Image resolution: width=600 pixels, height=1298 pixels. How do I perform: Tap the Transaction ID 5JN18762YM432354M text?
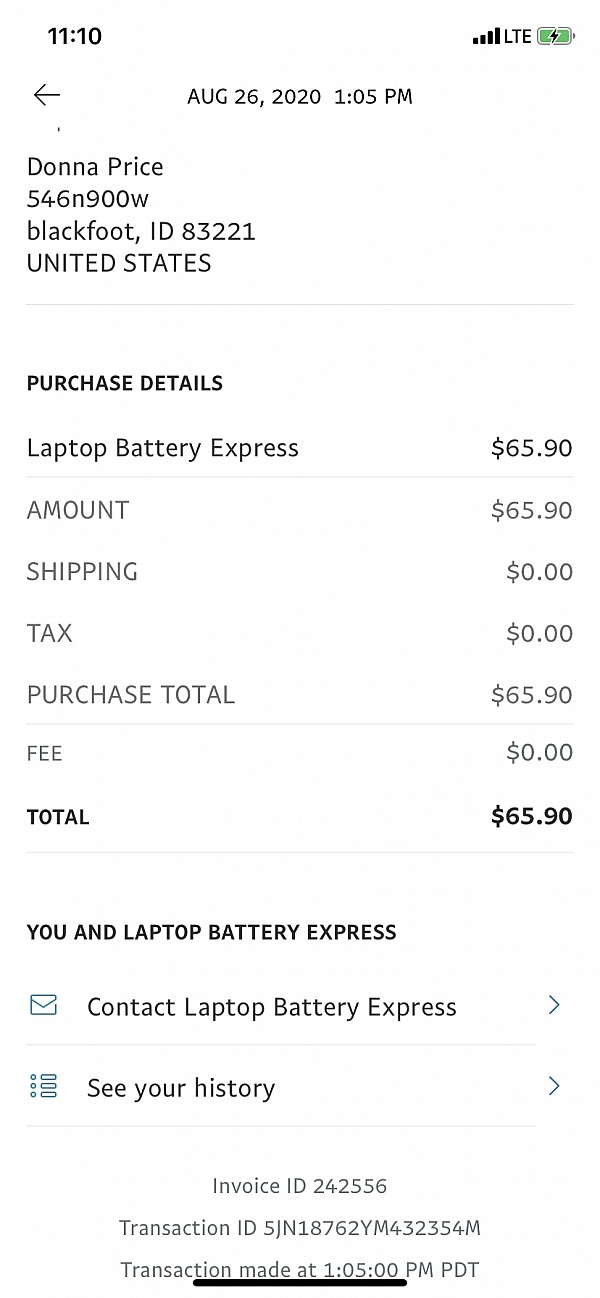[x=300, y=1228]
